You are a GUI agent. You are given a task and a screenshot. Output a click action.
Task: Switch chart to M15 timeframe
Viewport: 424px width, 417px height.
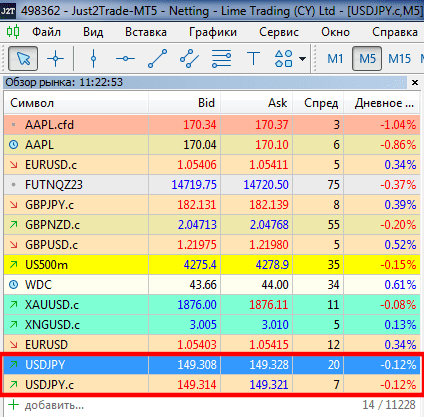(399, 59)
